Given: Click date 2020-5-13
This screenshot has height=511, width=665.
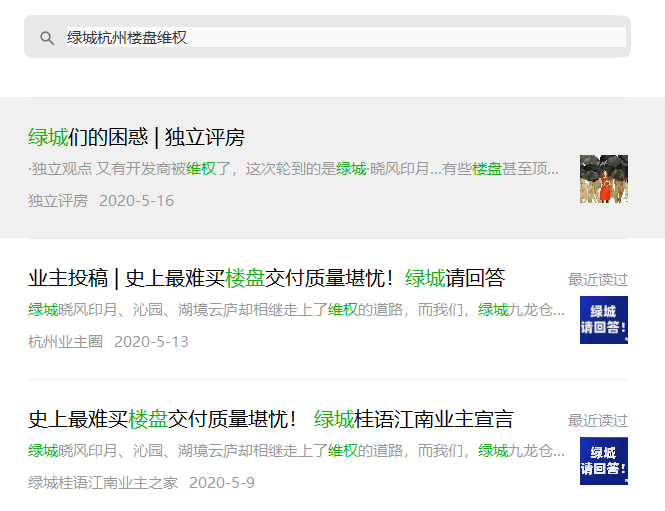Looking at the screenshot, I should pyautogui.click(x=151, y=341).
